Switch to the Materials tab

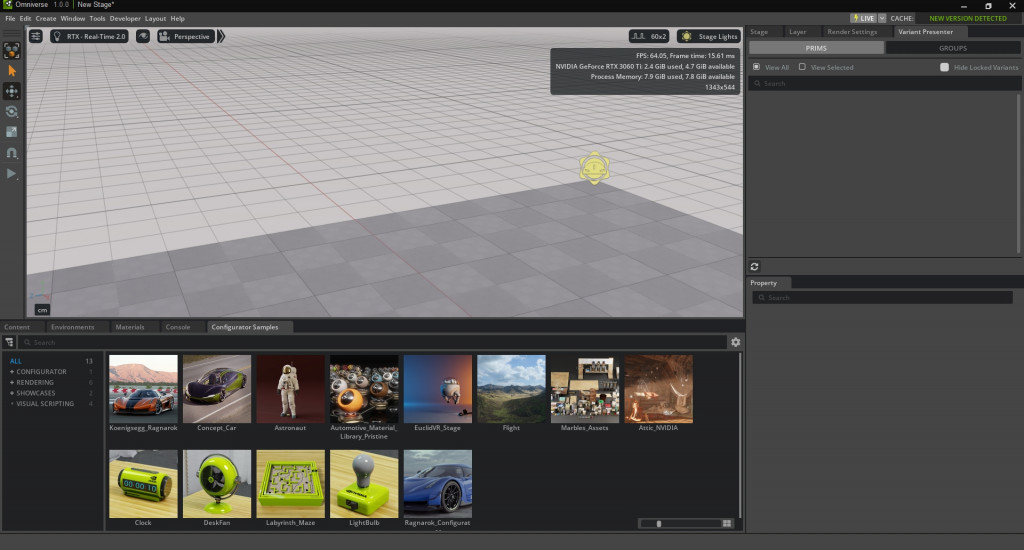click(129, 327)
